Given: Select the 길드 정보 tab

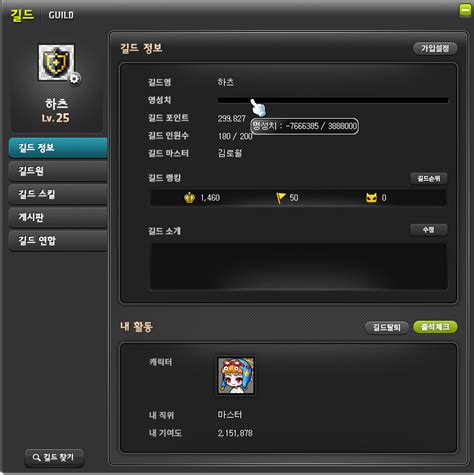Looking at the screenshot, I should (58, 148).
